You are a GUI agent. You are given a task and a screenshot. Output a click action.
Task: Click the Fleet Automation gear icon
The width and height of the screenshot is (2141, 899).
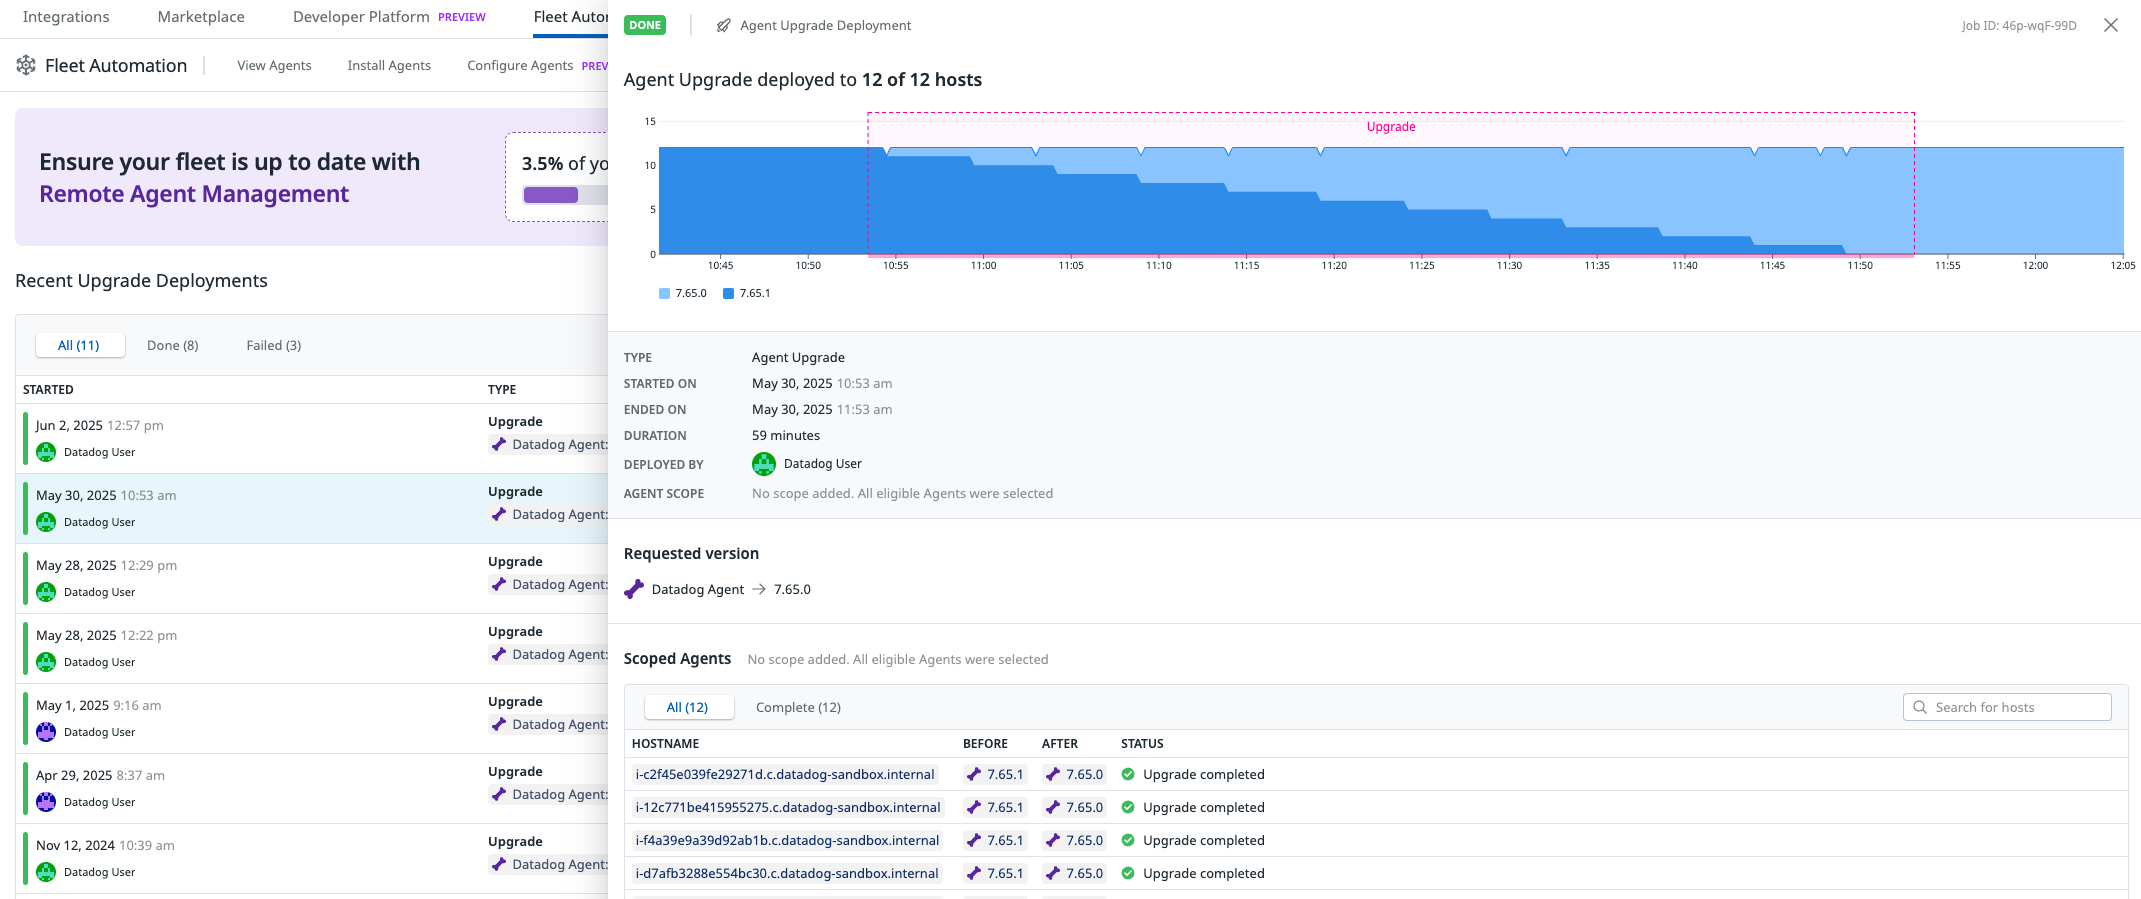pyautogui.click(x=26, y=65)
